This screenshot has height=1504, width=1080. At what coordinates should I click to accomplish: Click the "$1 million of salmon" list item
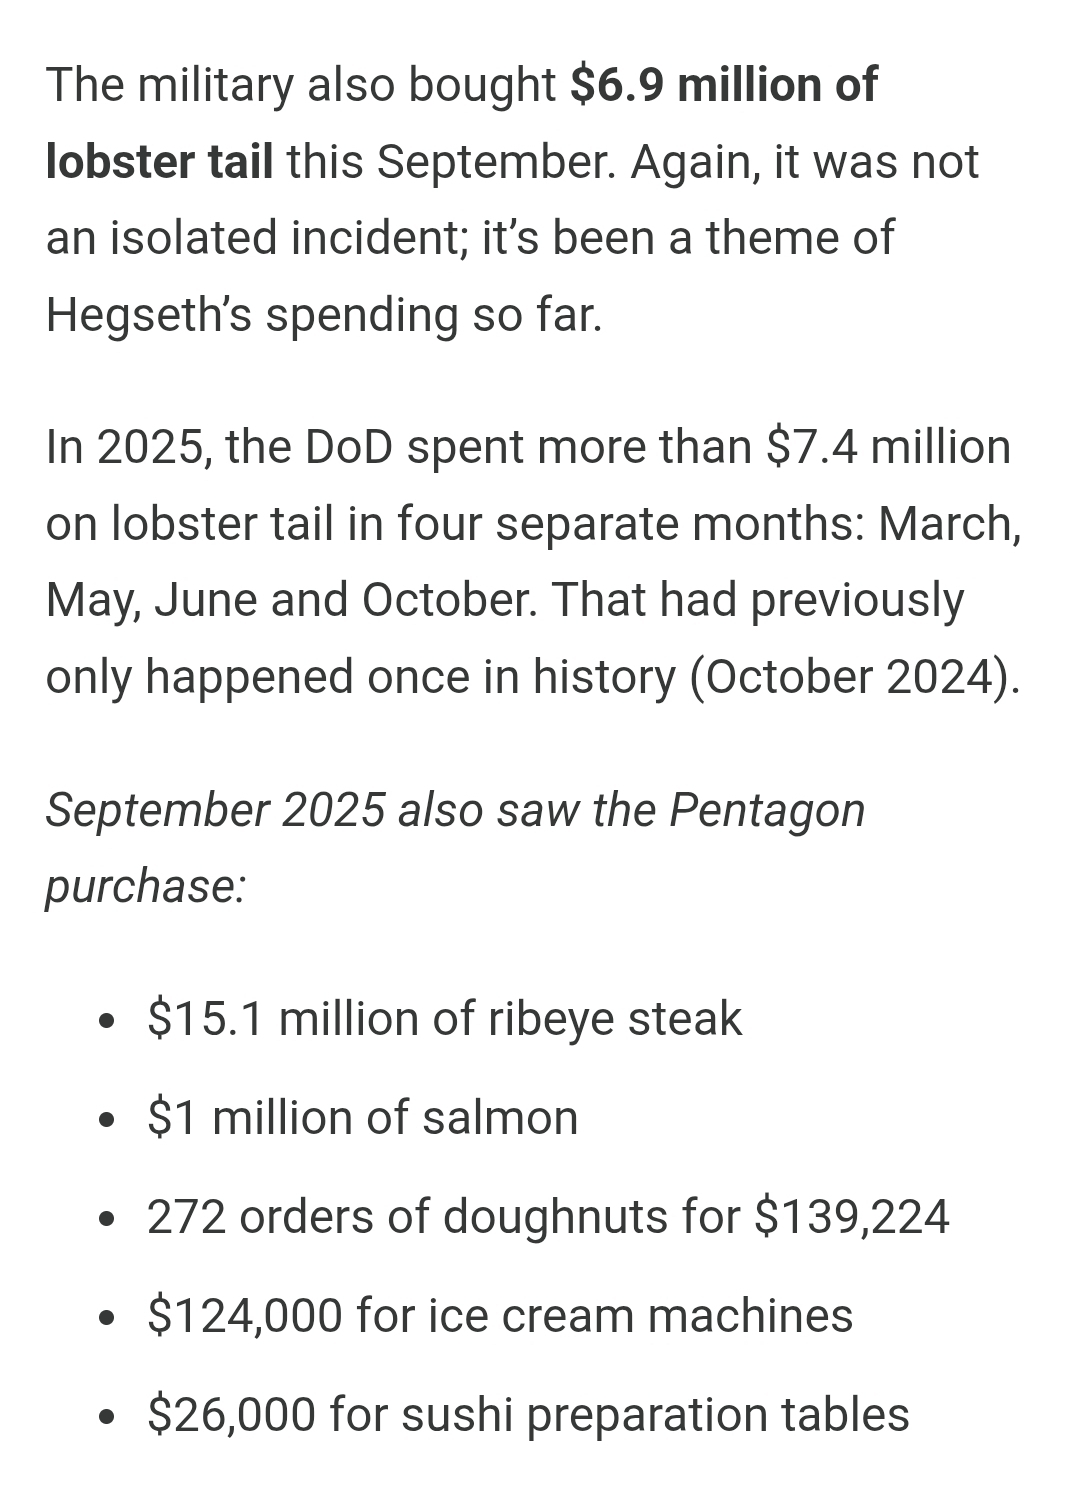(x=362, y=1118)
